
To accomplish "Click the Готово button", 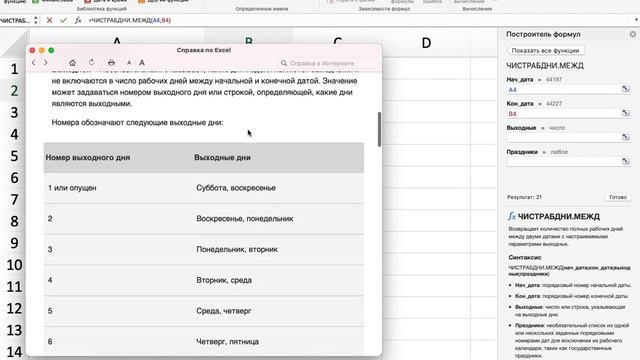I will point(618,197).
